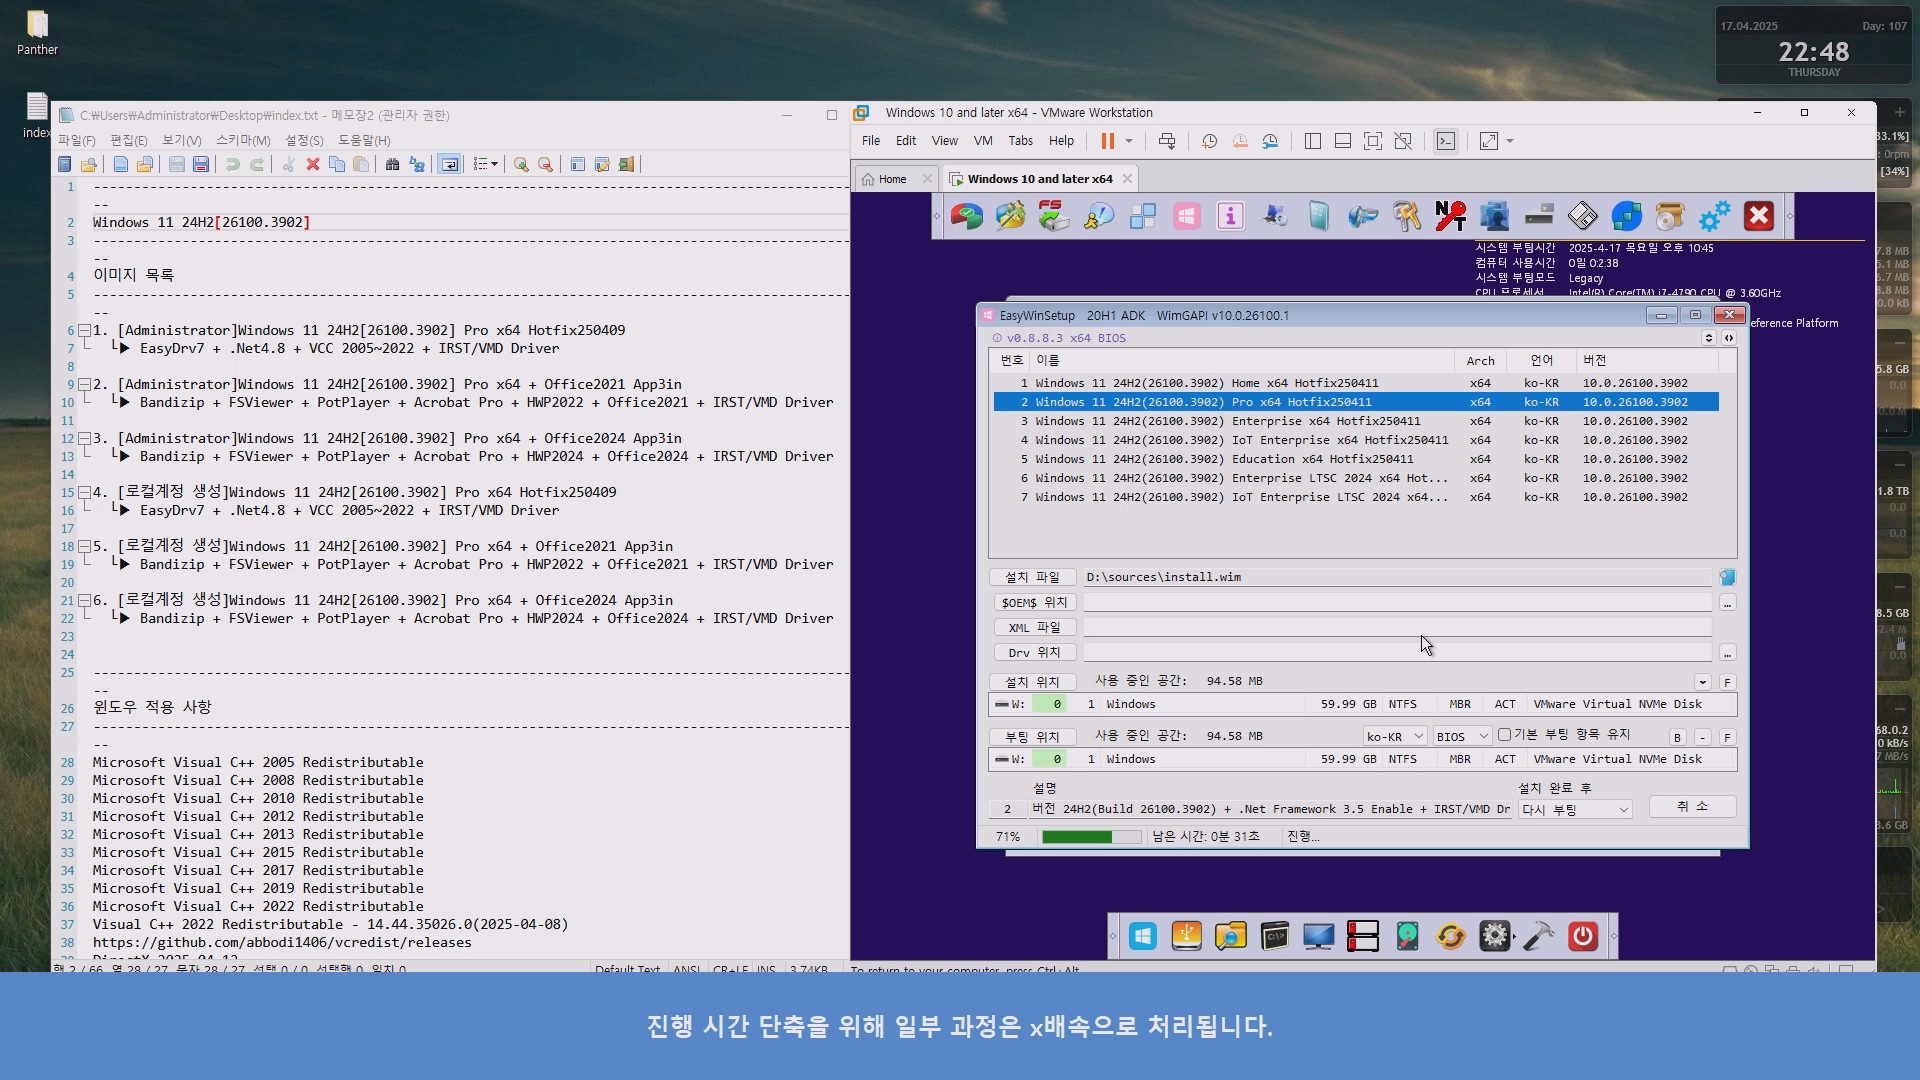The width and height of the screenshot is (1920, 1080).
Task: Click the NT password key icon
Action: 1450,216
